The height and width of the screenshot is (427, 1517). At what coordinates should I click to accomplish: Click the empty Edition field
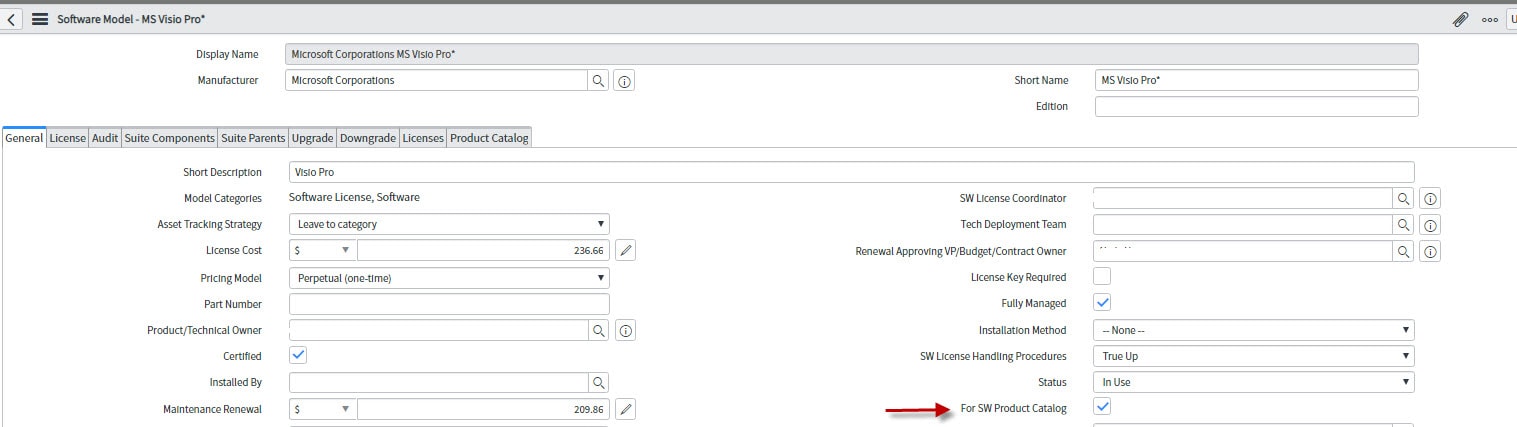point(1257,106)
